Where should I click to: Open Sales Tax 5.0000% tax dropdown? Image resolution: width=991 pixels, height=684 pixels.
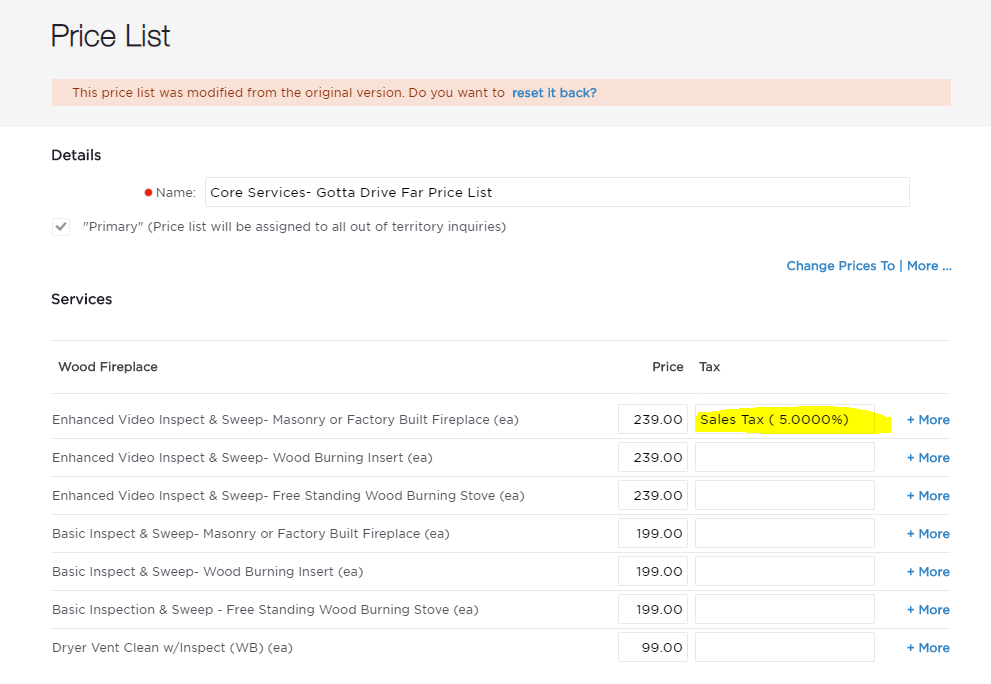(x=785, y=420)
